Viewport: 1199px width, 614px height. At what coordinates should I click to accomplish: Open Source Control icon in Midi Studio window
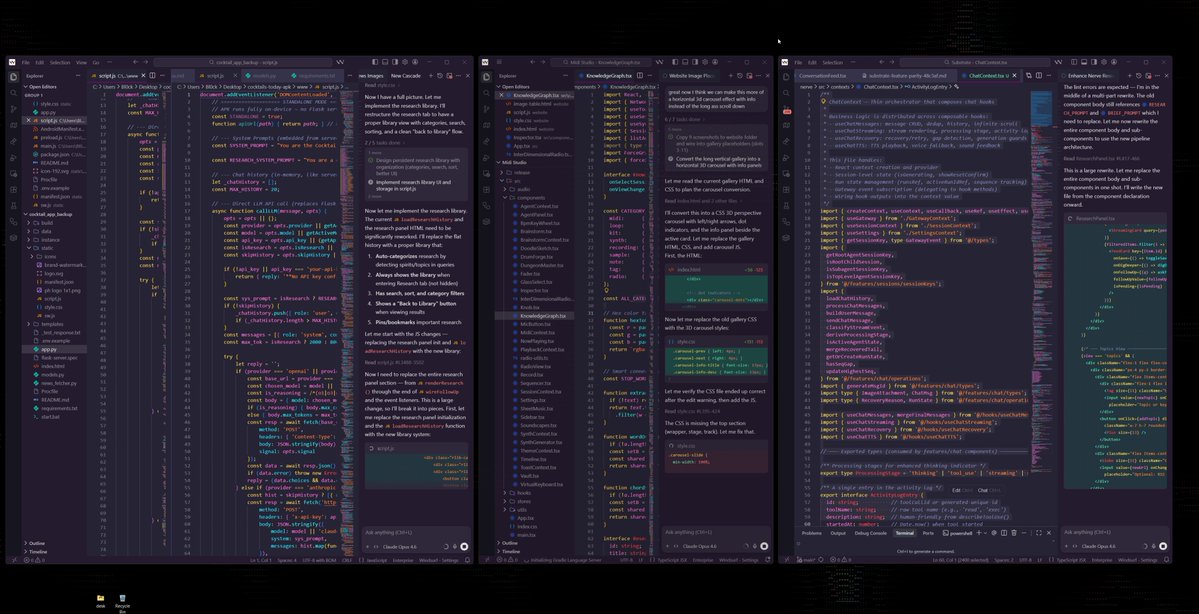click(486, 109)
